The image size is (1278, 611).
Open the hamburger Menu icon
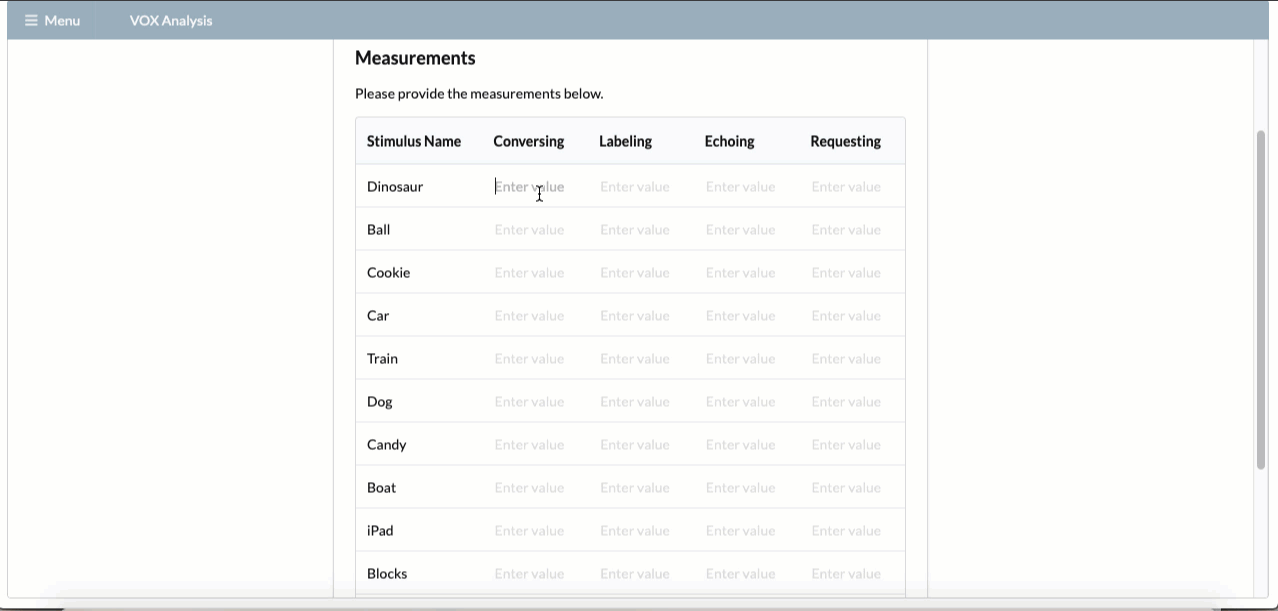point(31,20)
